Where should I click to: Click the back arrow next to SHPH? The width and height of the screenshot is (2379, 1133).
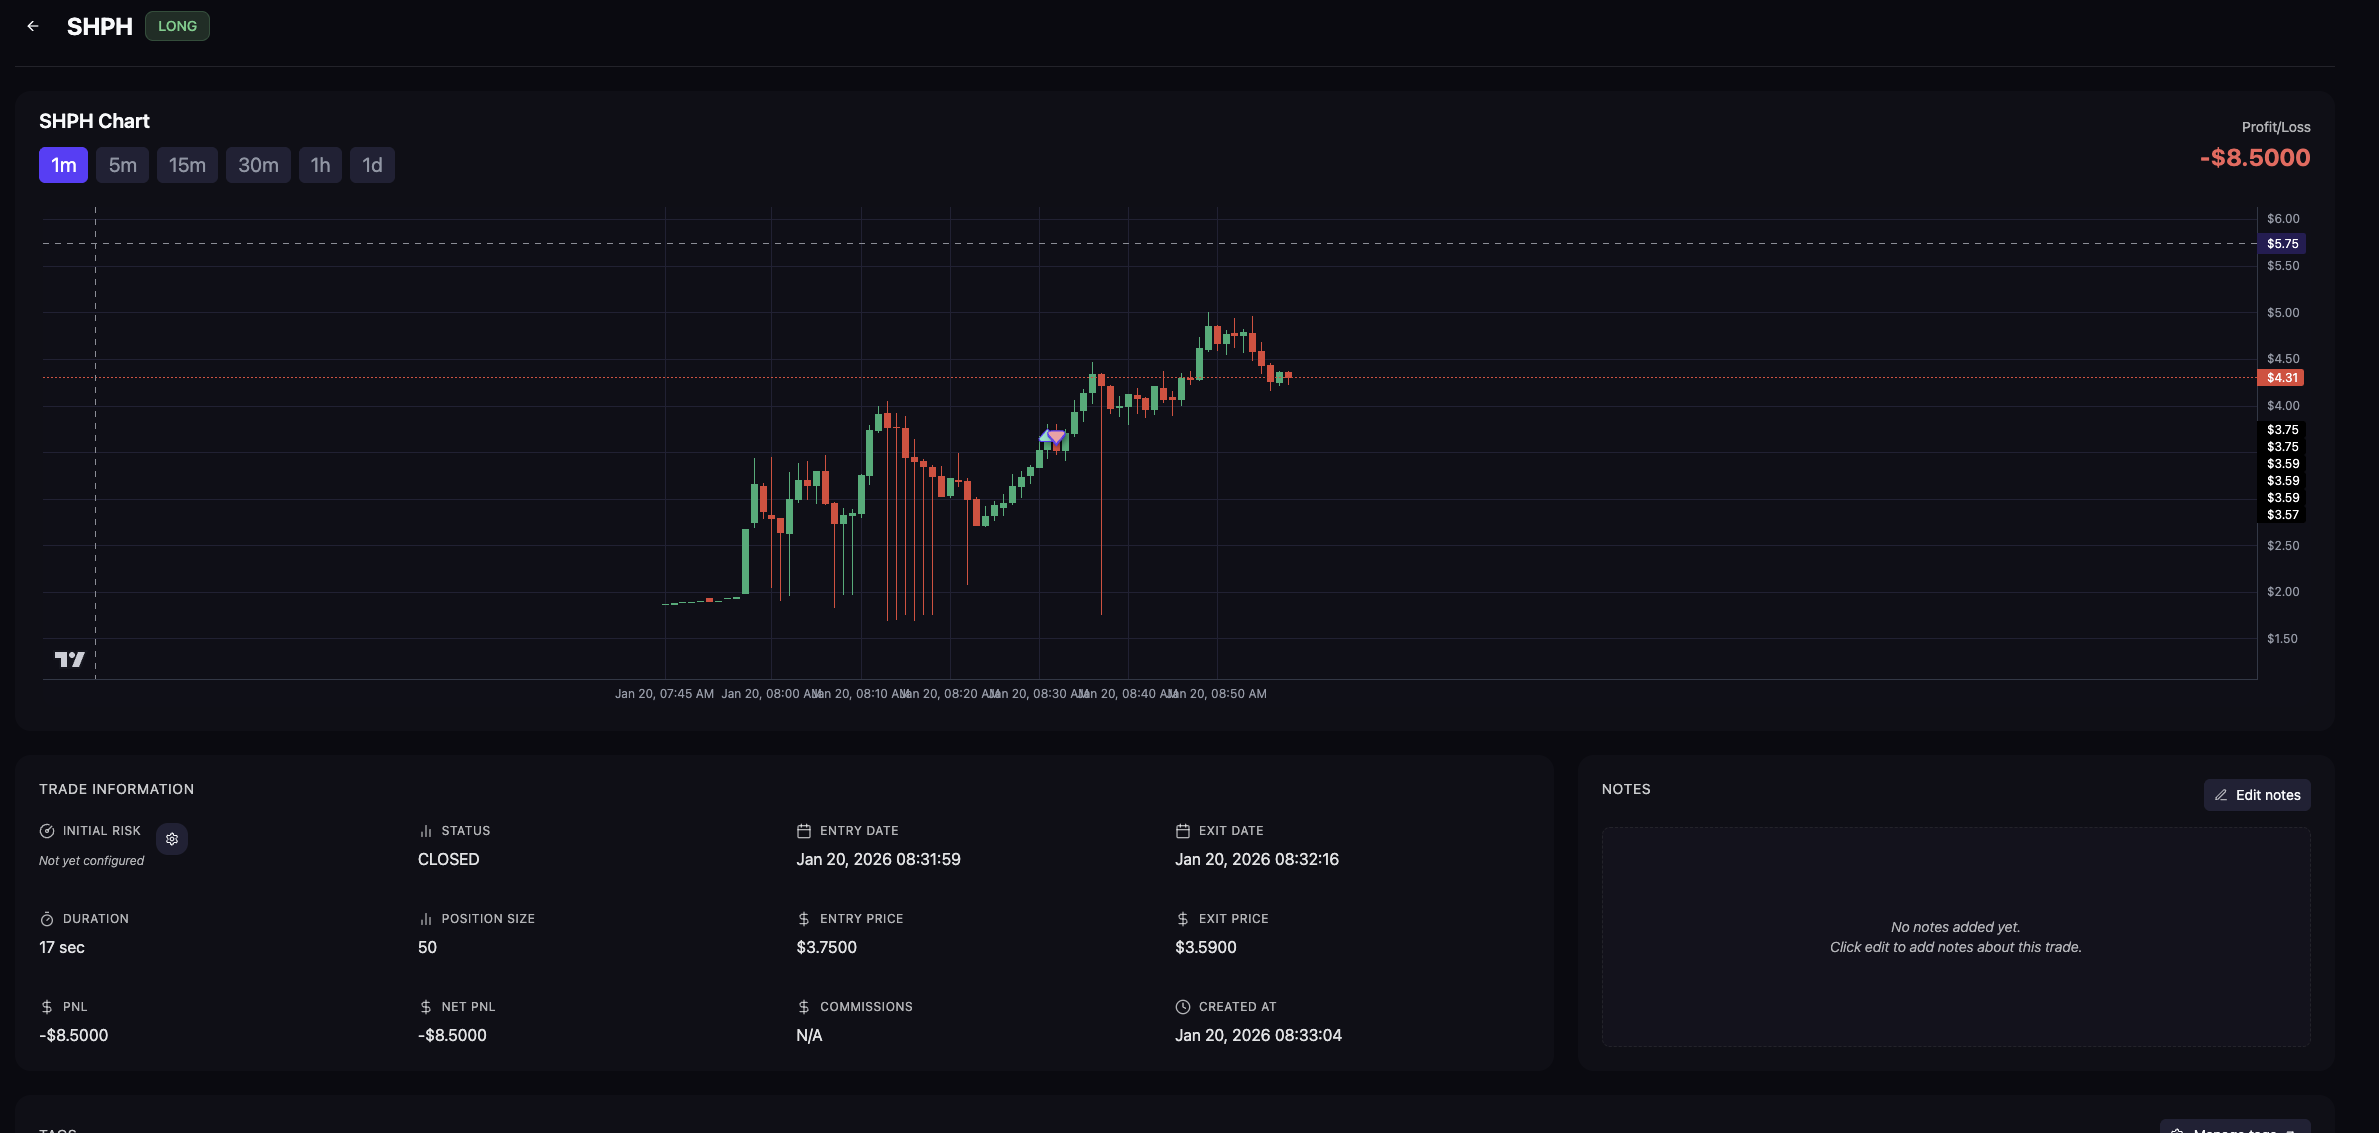(x=33, y=26)
